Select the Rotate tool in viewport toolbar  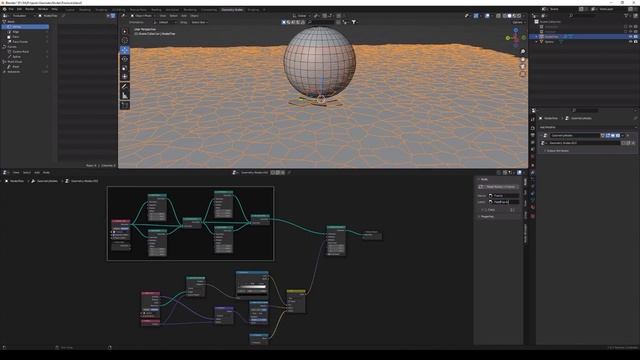[124, 59]
